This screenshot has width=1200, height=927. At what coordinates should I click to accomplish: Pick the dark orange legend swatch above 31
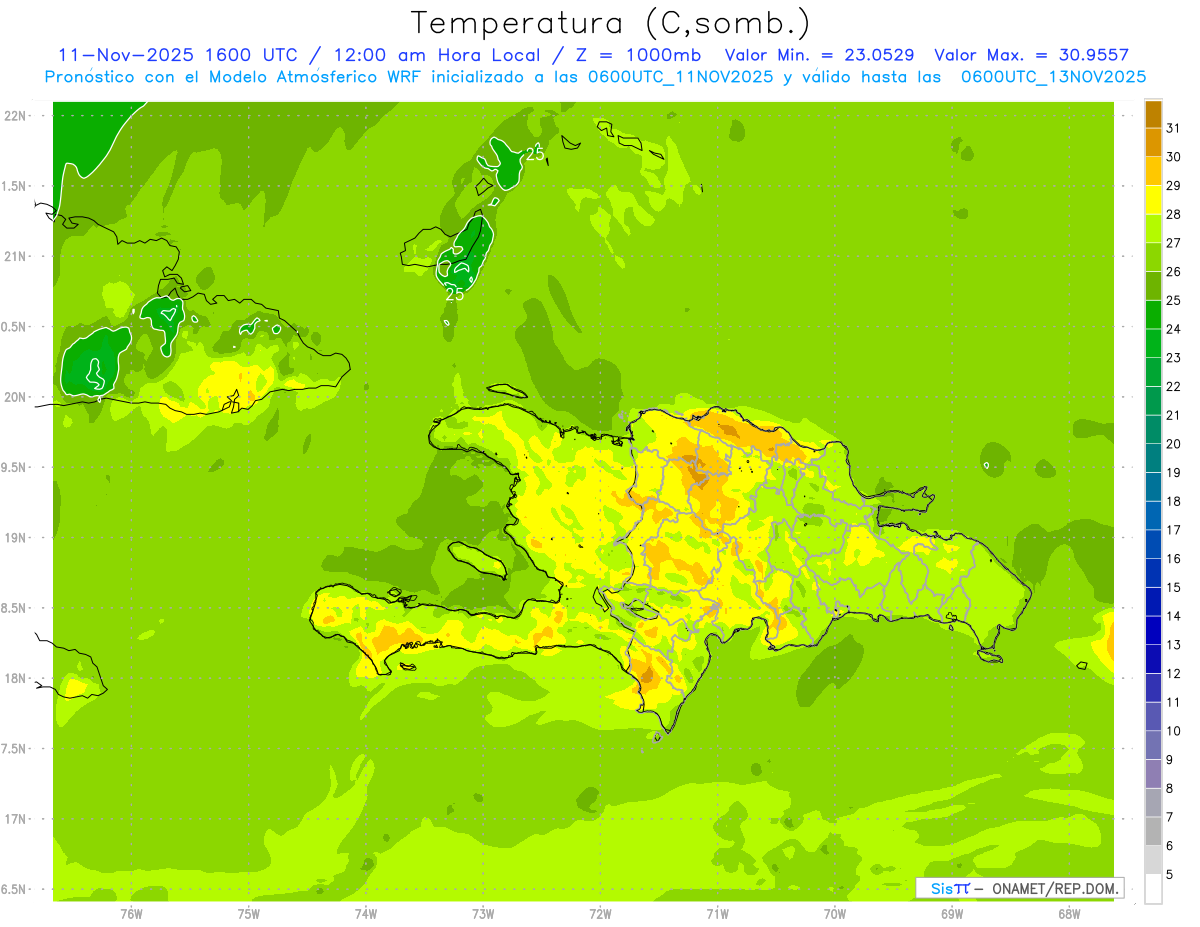tap(1153, 114)
